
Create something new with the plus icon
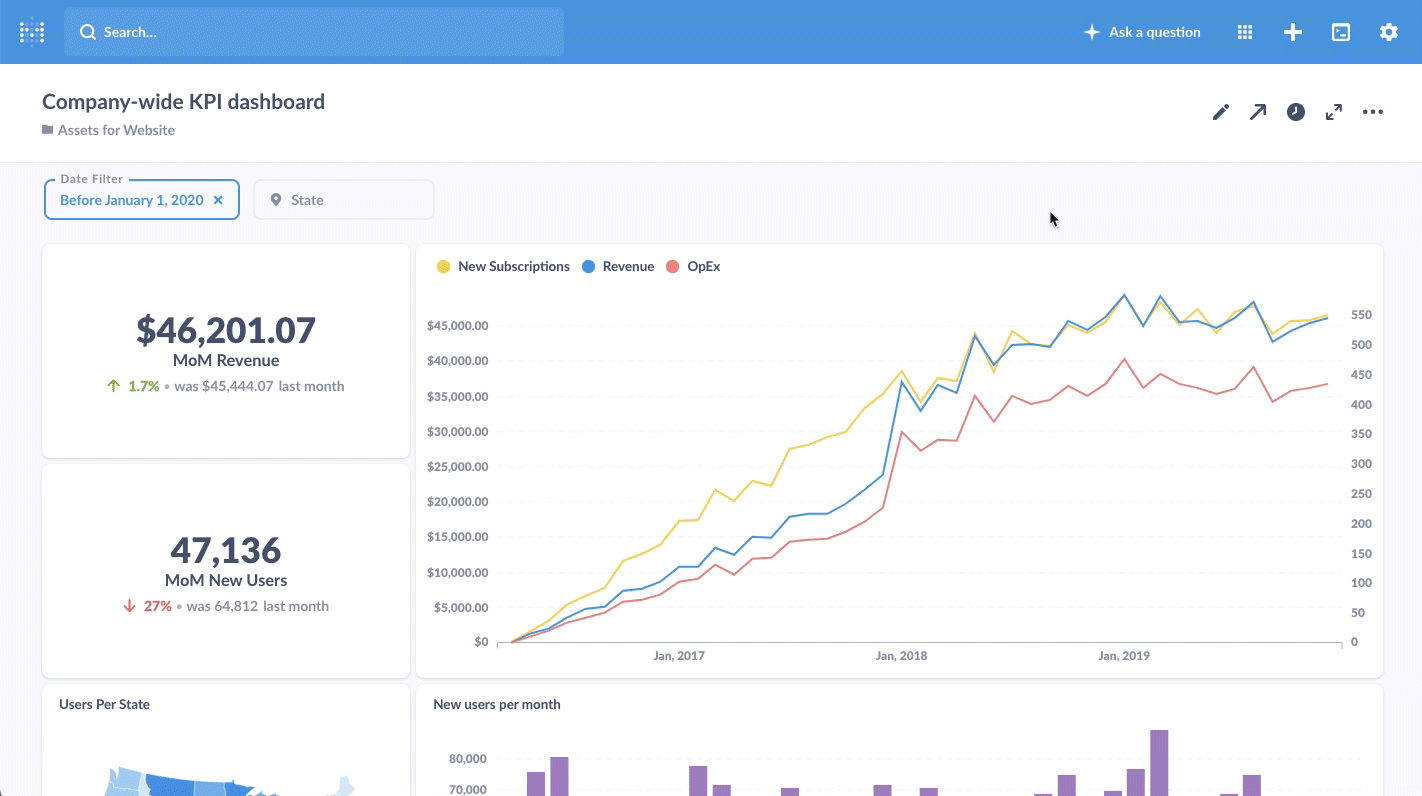tap(1292, 31)
